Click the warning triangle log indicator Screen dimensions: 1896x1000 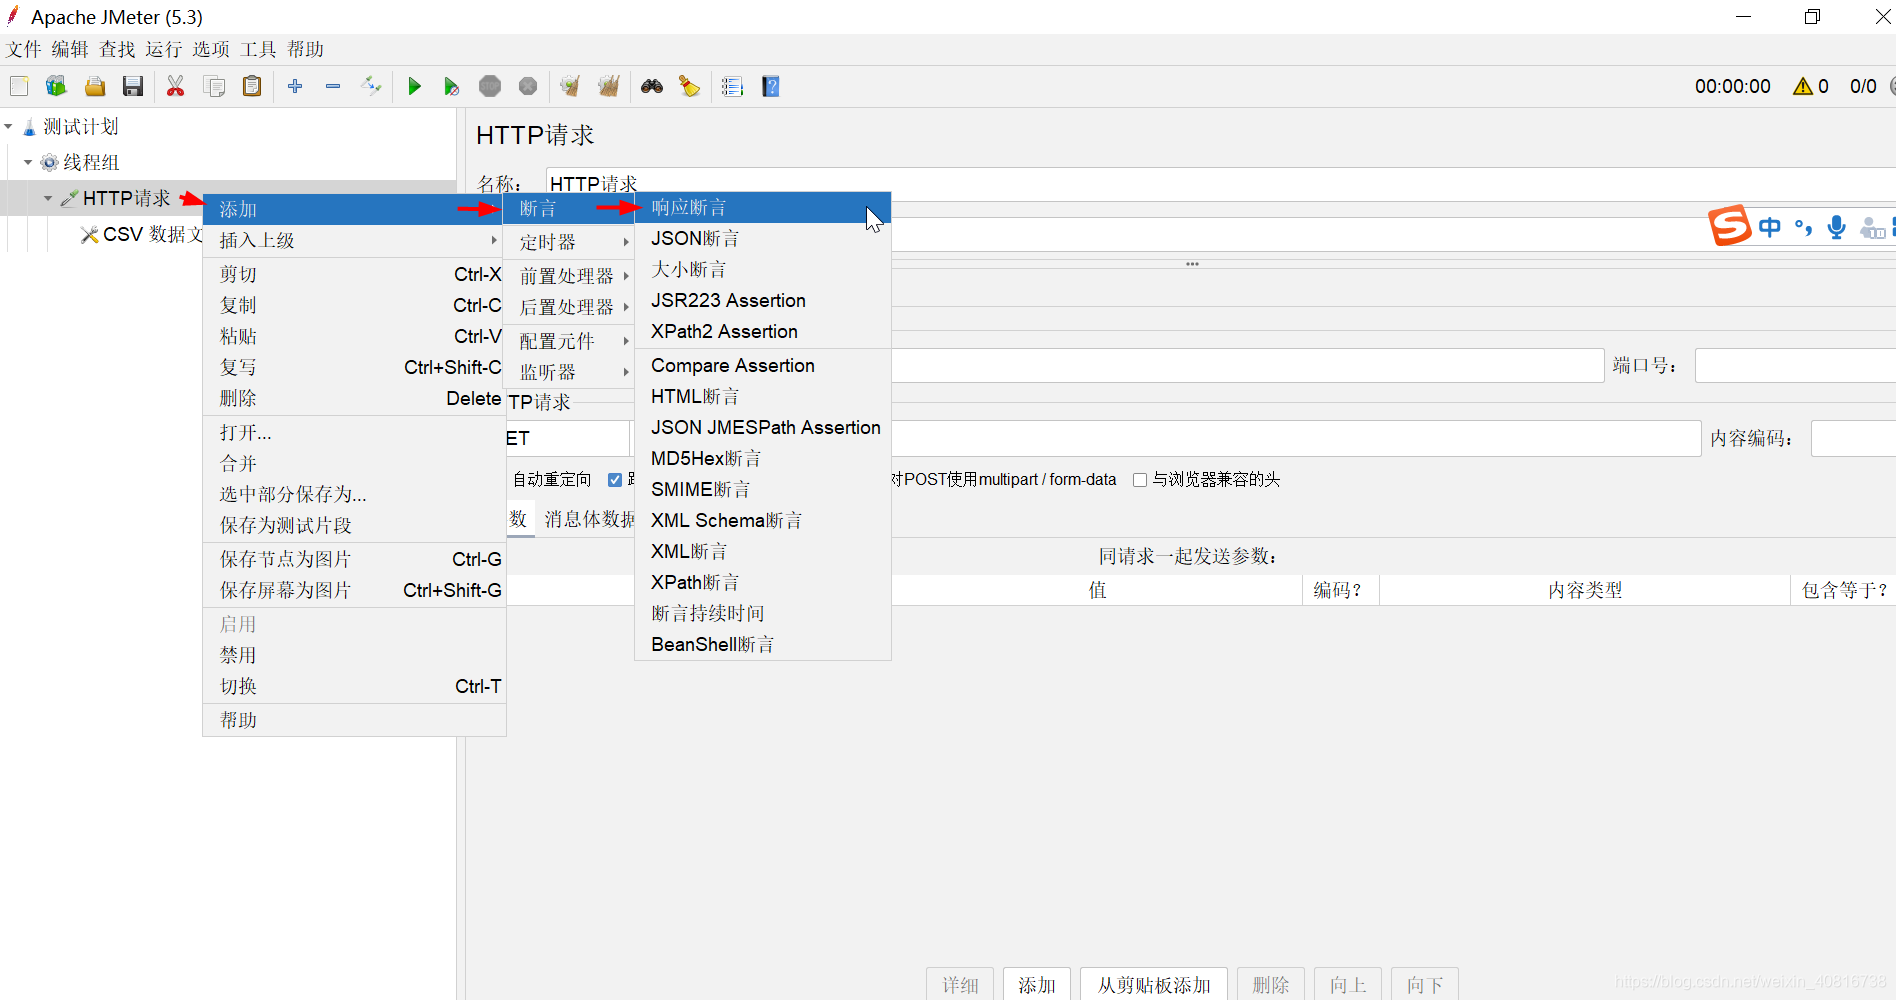tap(1803, 86)
